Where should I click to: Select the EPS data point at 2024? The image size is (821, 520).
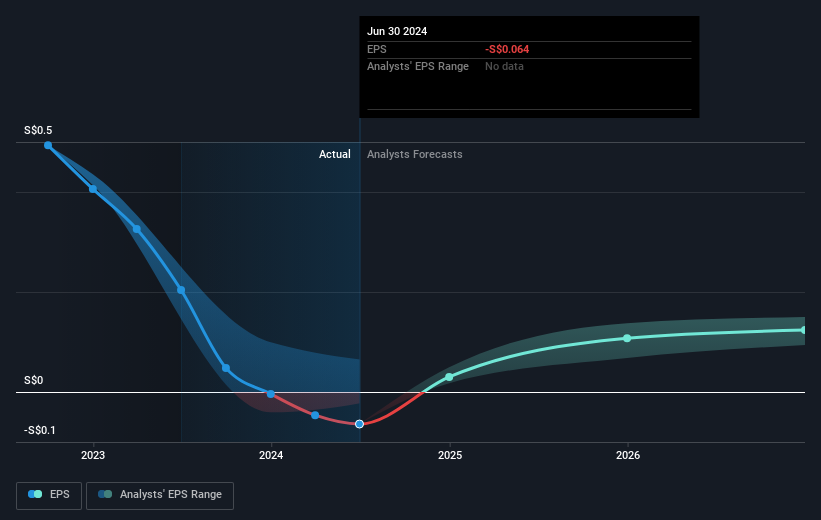point(271,394)
